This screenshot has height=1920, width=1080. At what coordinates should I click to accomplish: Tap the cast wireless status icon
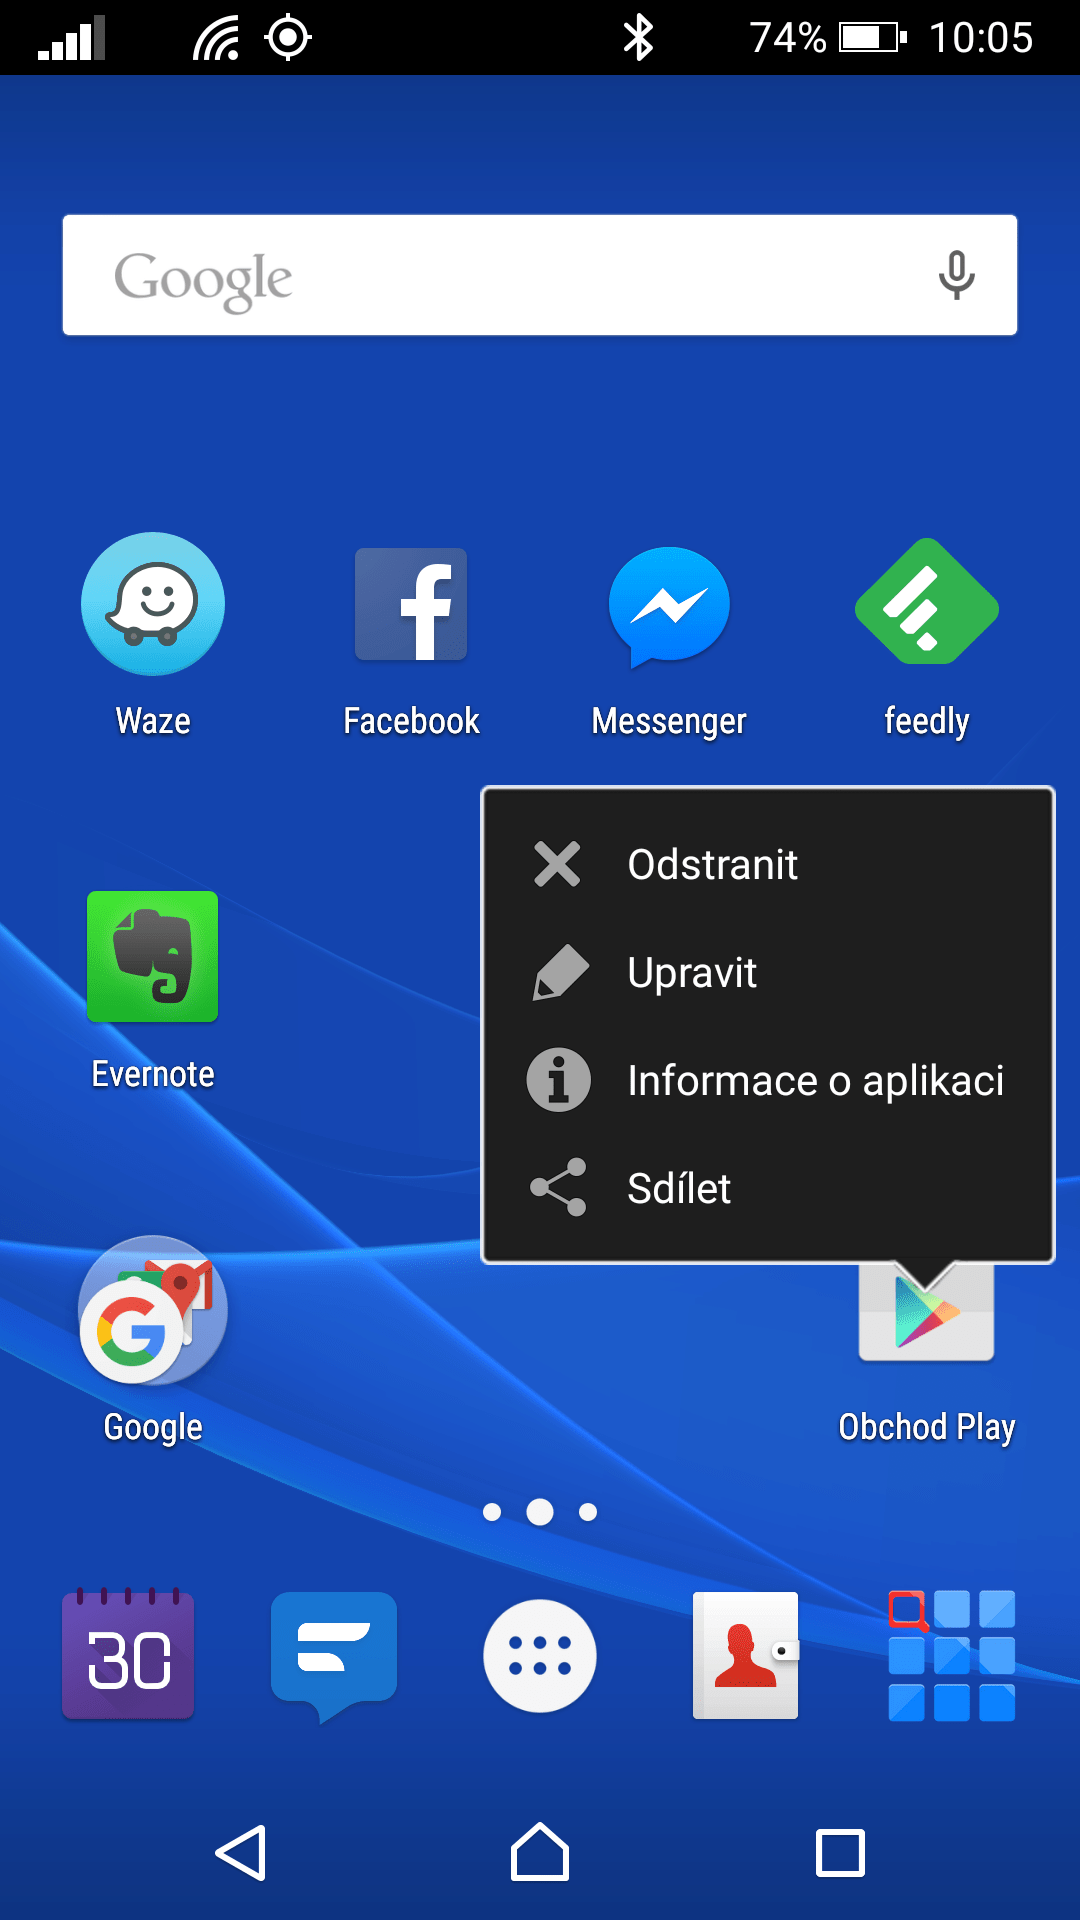pos(216,38)
